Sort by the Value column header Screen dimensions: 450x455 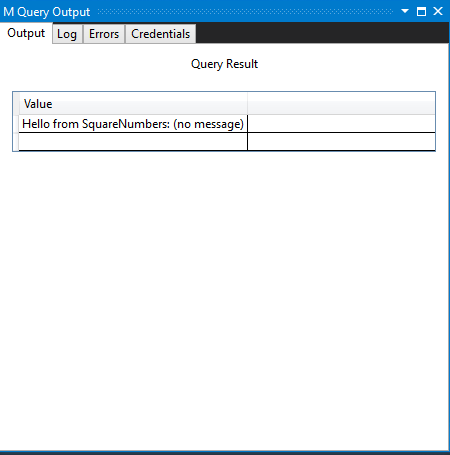[x=133, y=104]
